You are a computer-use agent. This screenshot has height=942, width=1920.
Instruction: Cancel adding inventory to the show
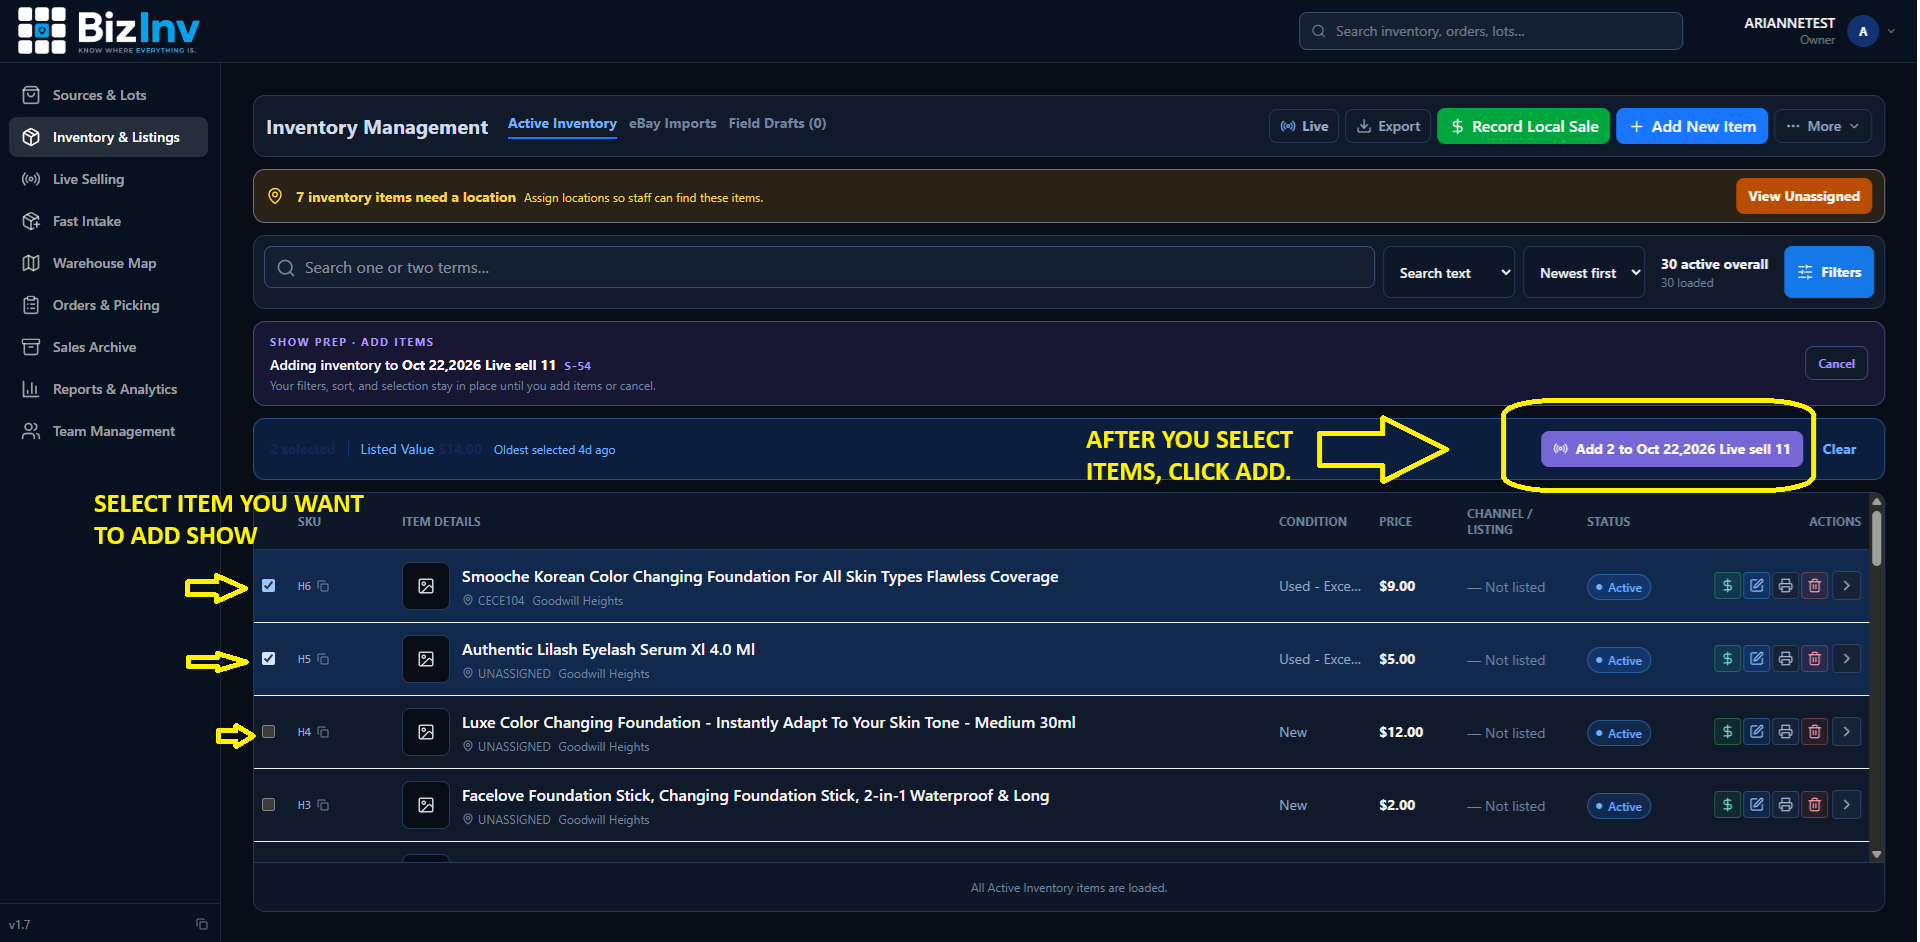[1836, 364]
